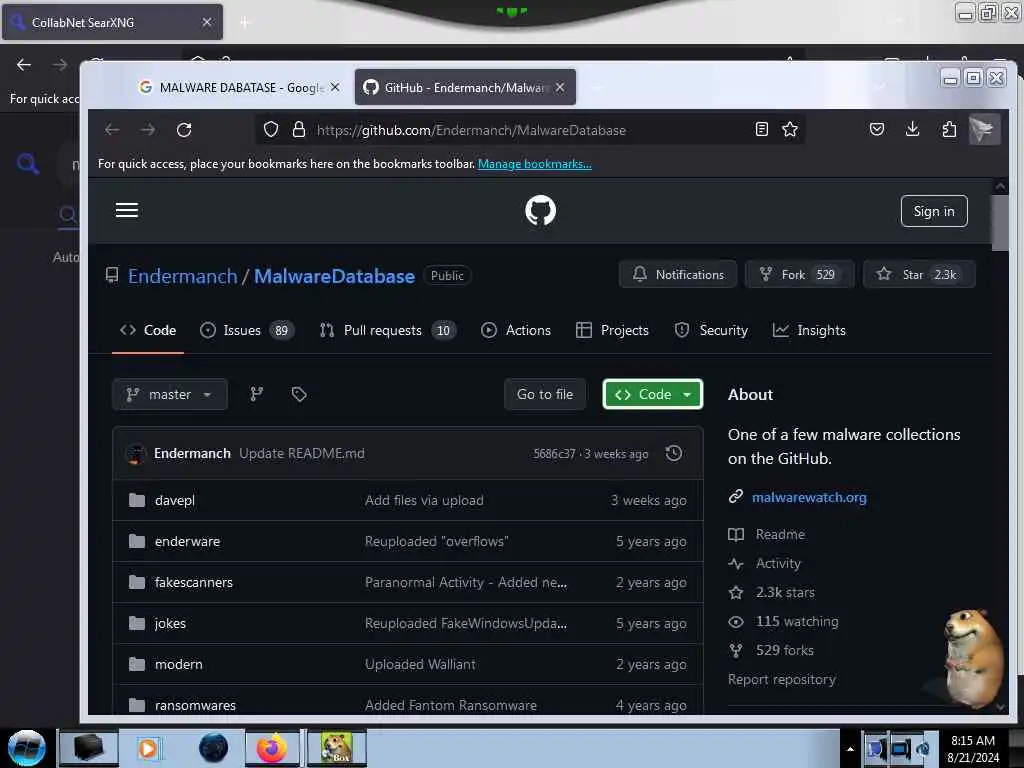
Task: Close the GitHub Endermanch browser tab
Action: [x=560, y=87]
